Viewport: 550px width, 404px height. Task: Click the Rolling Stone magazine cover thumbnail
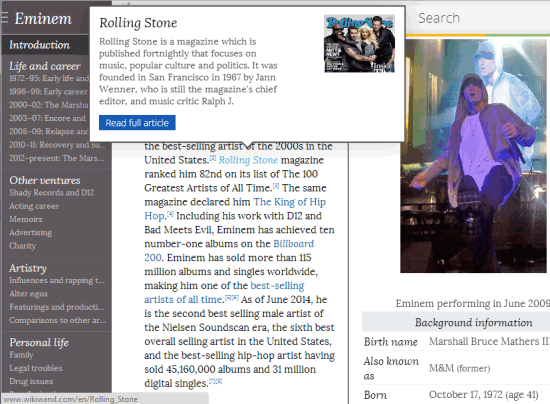click(x=359, y=43)
